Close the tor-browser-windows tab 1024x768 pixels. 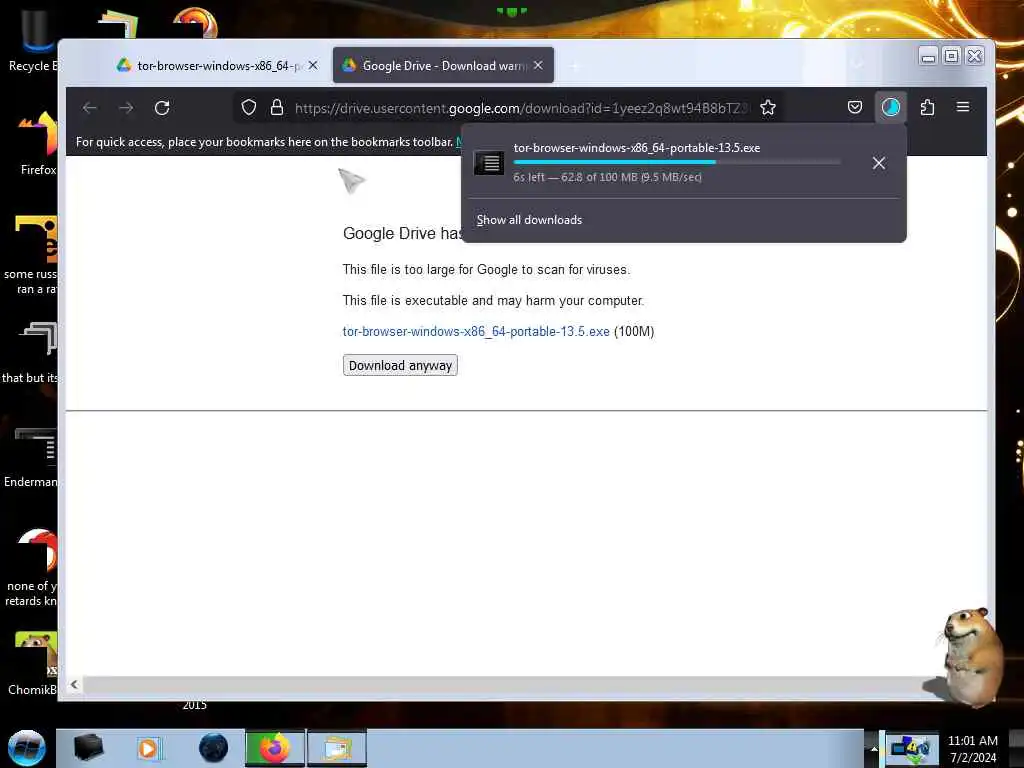(x=313, y=65)
